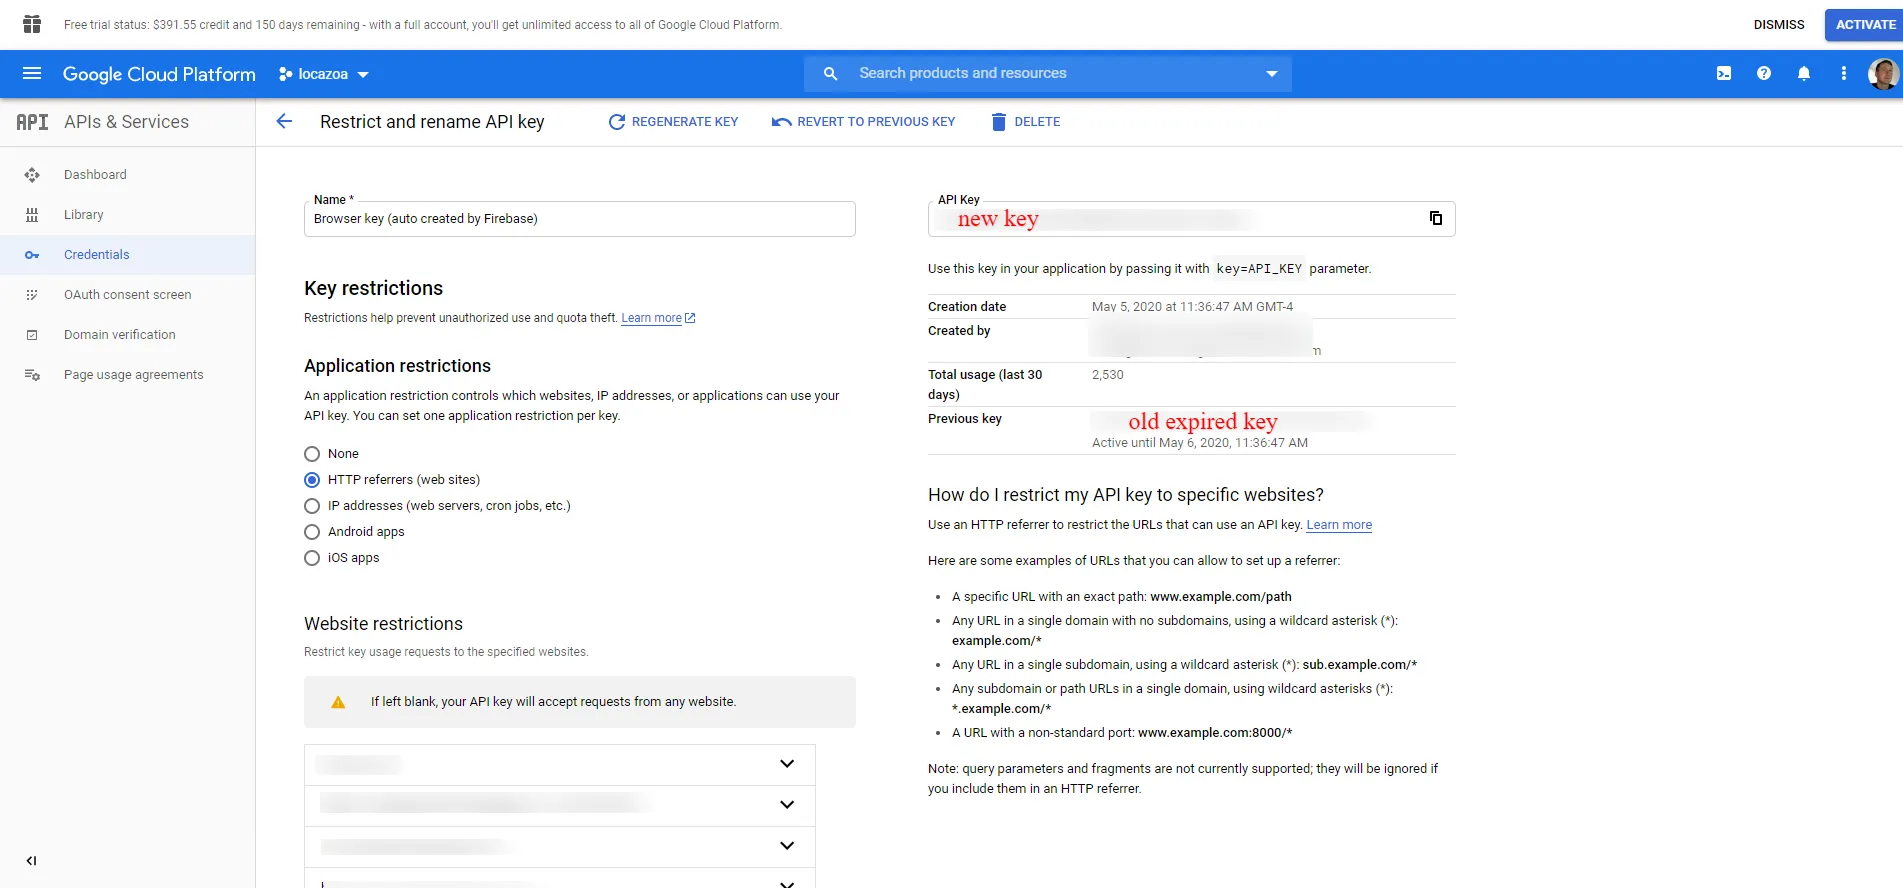Click the API logo in sidebar header

click(x=32, y=122)
